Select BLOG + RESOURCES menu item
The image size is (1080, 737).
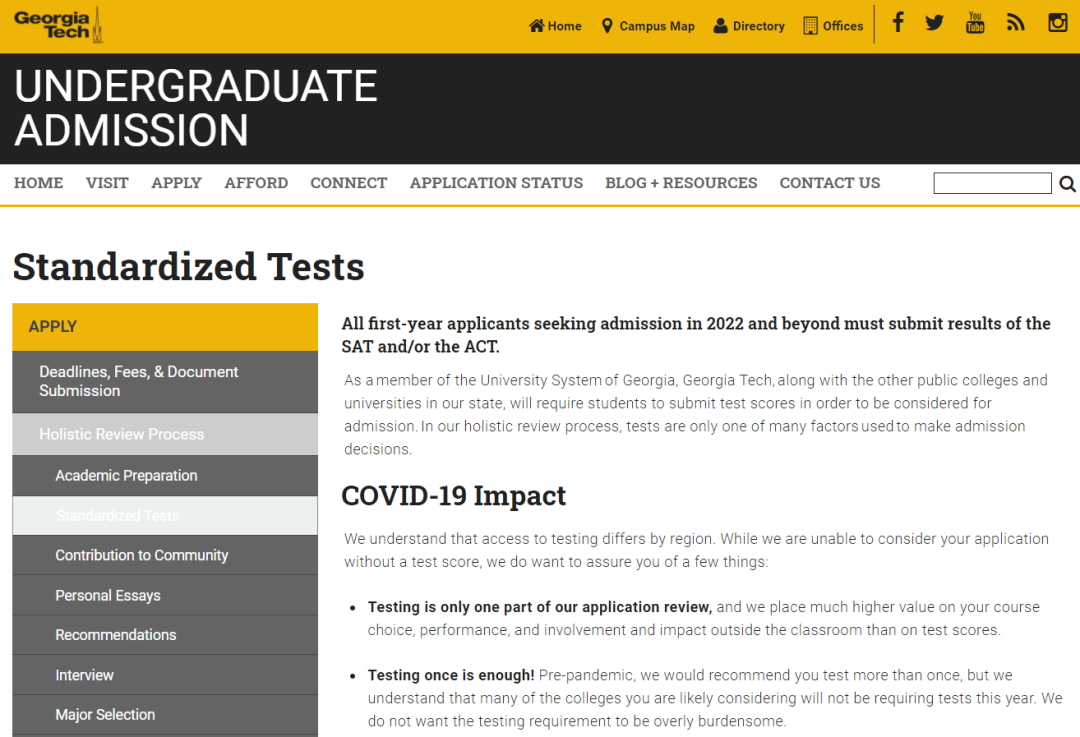681,183
